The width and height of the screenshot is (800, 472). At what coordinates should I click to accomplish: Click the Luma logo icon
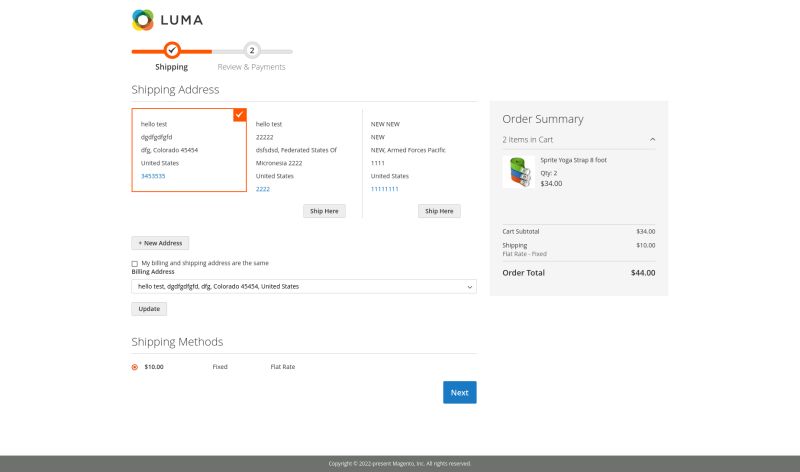point(143,20)
